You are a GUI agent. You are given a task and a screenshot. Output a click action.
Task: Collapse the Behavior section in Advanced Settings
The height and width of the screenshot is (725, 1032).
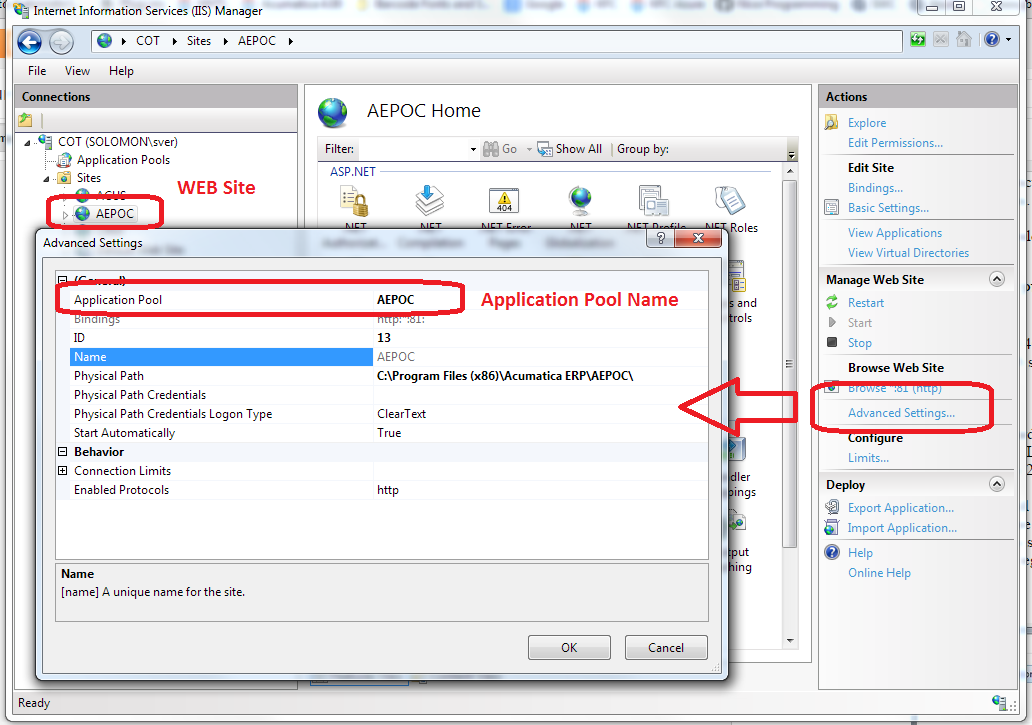63,452
